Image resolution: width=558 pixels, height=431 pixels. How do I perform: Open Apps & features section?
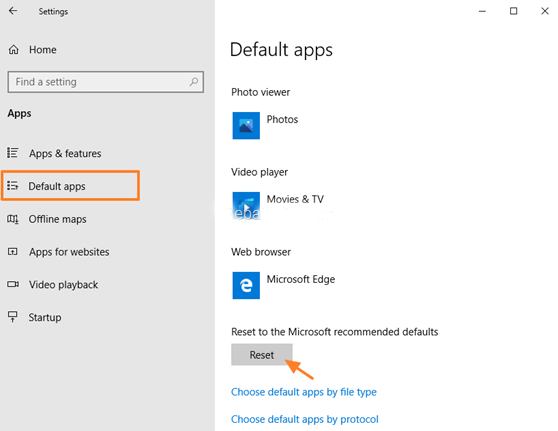(x=65, y=153)
